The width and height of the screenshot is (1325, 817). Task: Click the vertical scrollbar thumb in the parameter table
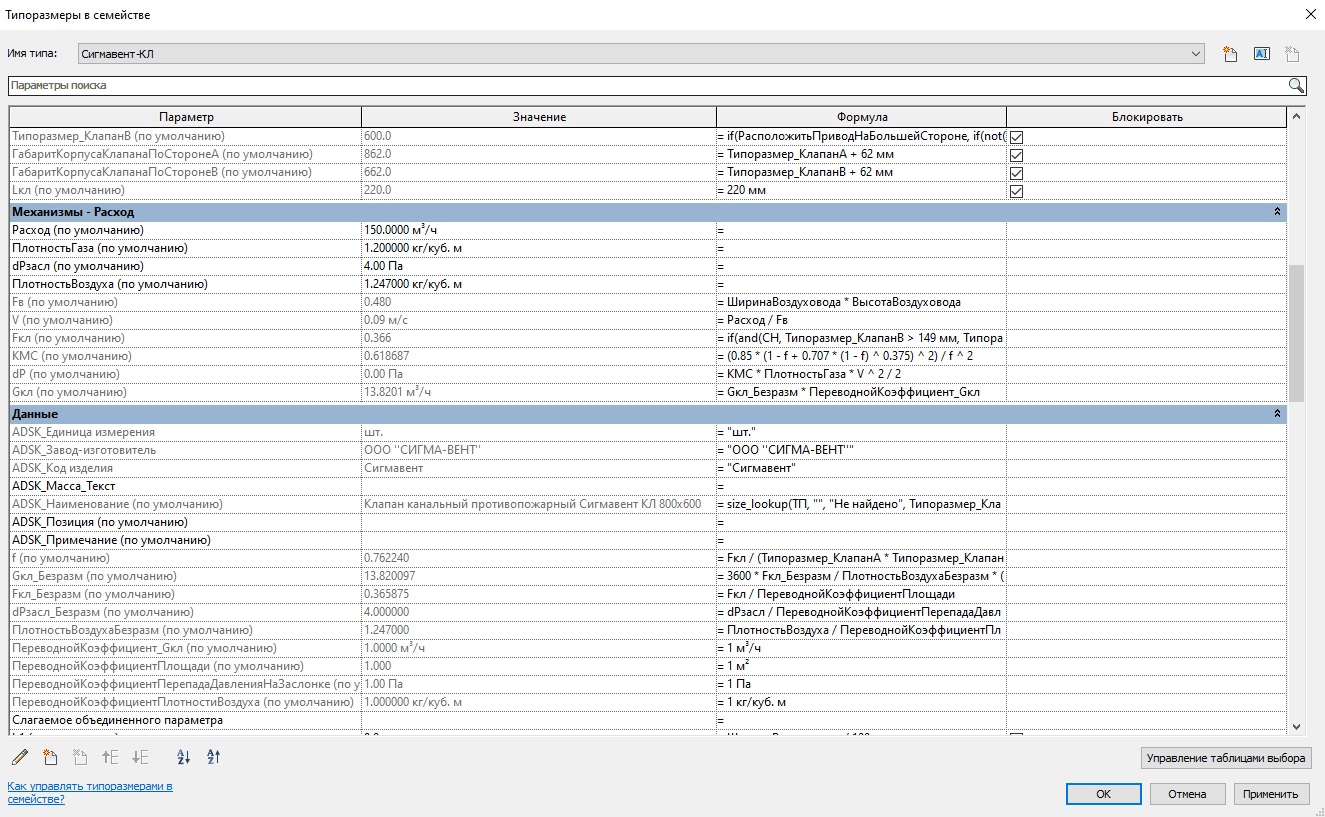[1297, 332]
